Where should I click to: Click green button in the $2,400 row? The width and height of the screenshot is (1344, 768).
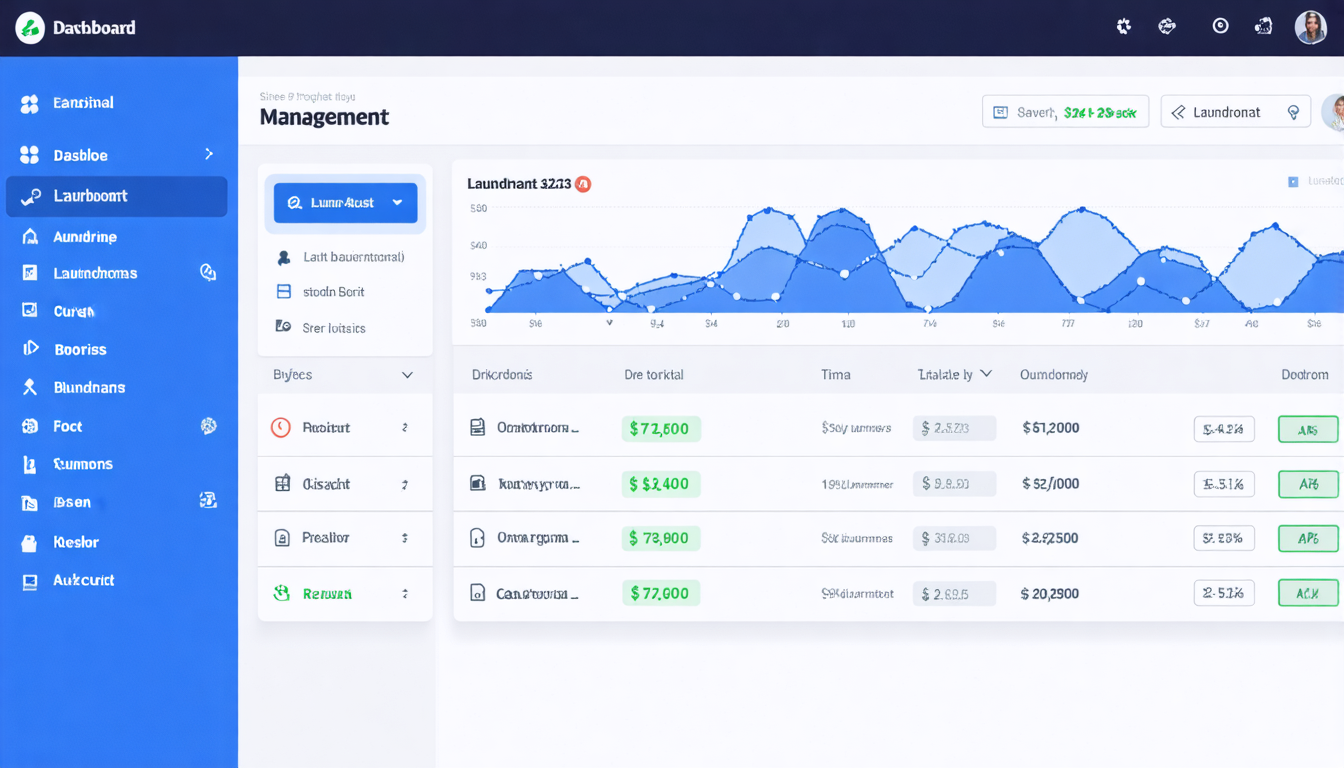pyautogui.click(x=1308, y=484)
